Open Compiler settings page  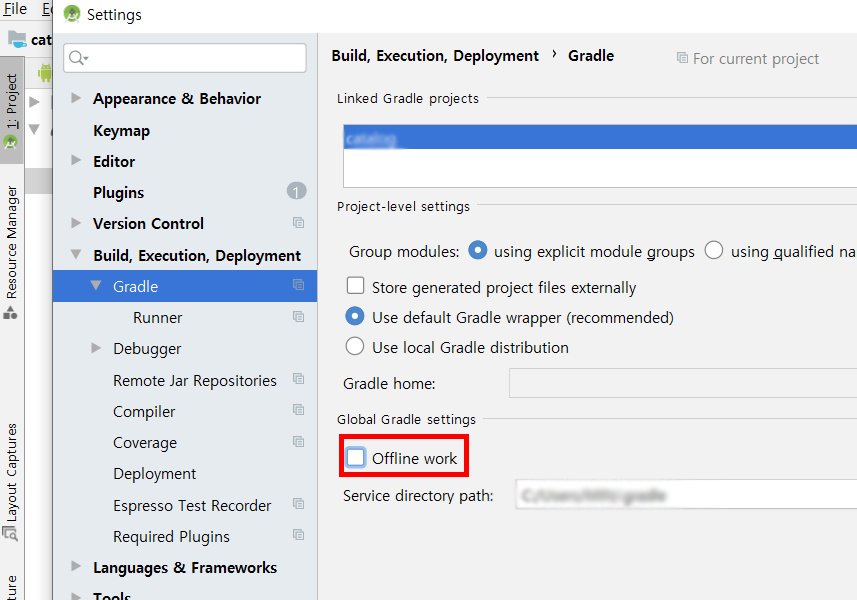click(144, 411)
